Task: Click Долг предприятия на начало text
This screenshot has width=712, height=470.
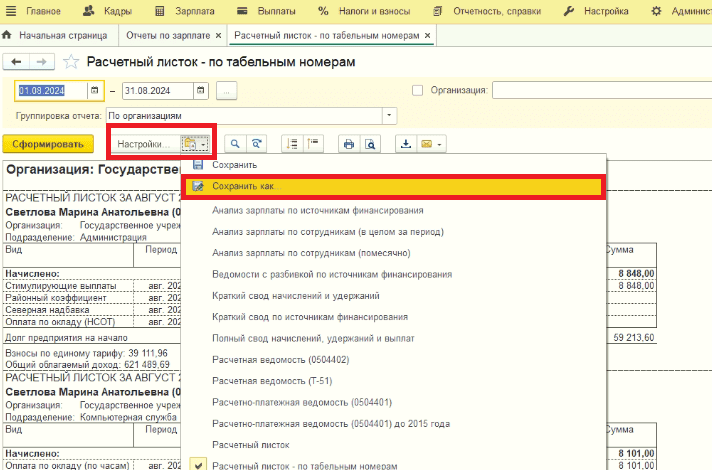Action: (66, 338)
